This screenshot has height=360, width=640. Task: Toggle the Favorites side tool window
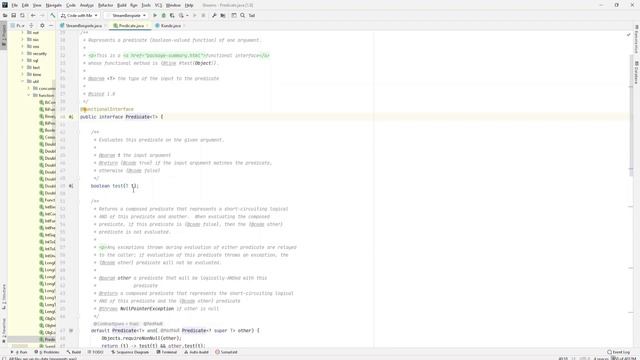click(4, 330)
